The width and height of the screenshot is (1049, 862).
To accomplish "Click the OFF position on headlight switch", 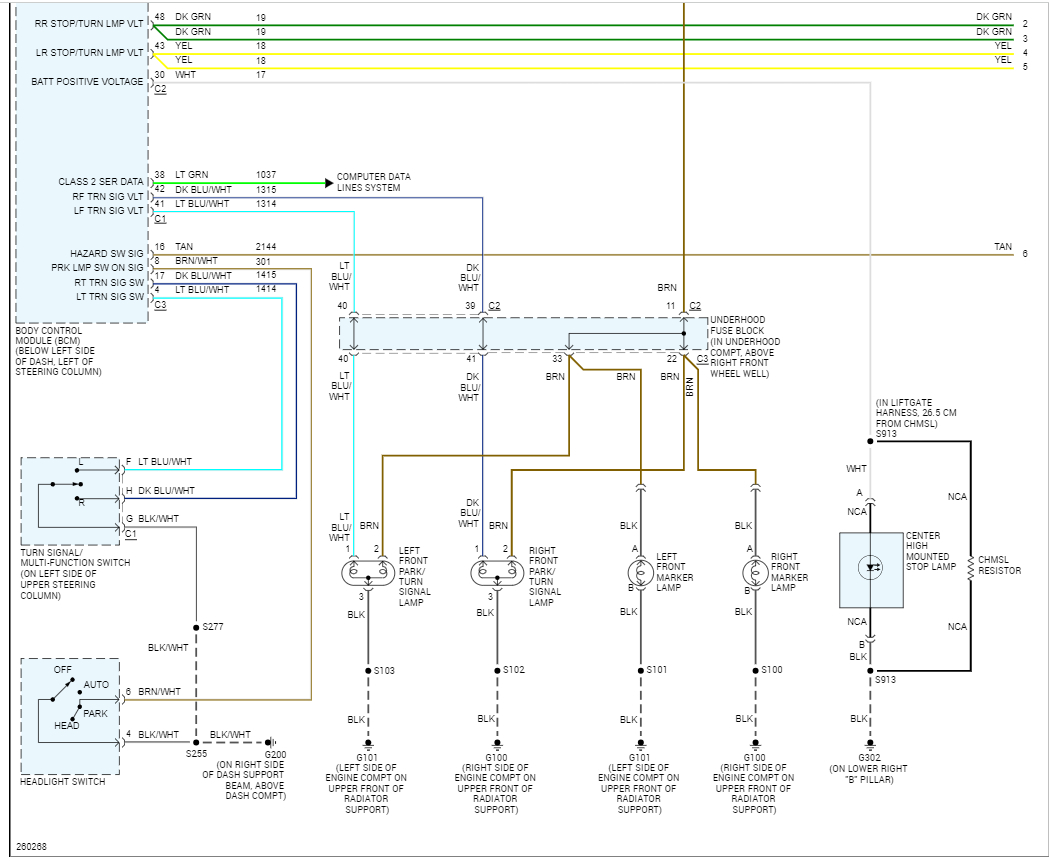I will pos(63,669).
